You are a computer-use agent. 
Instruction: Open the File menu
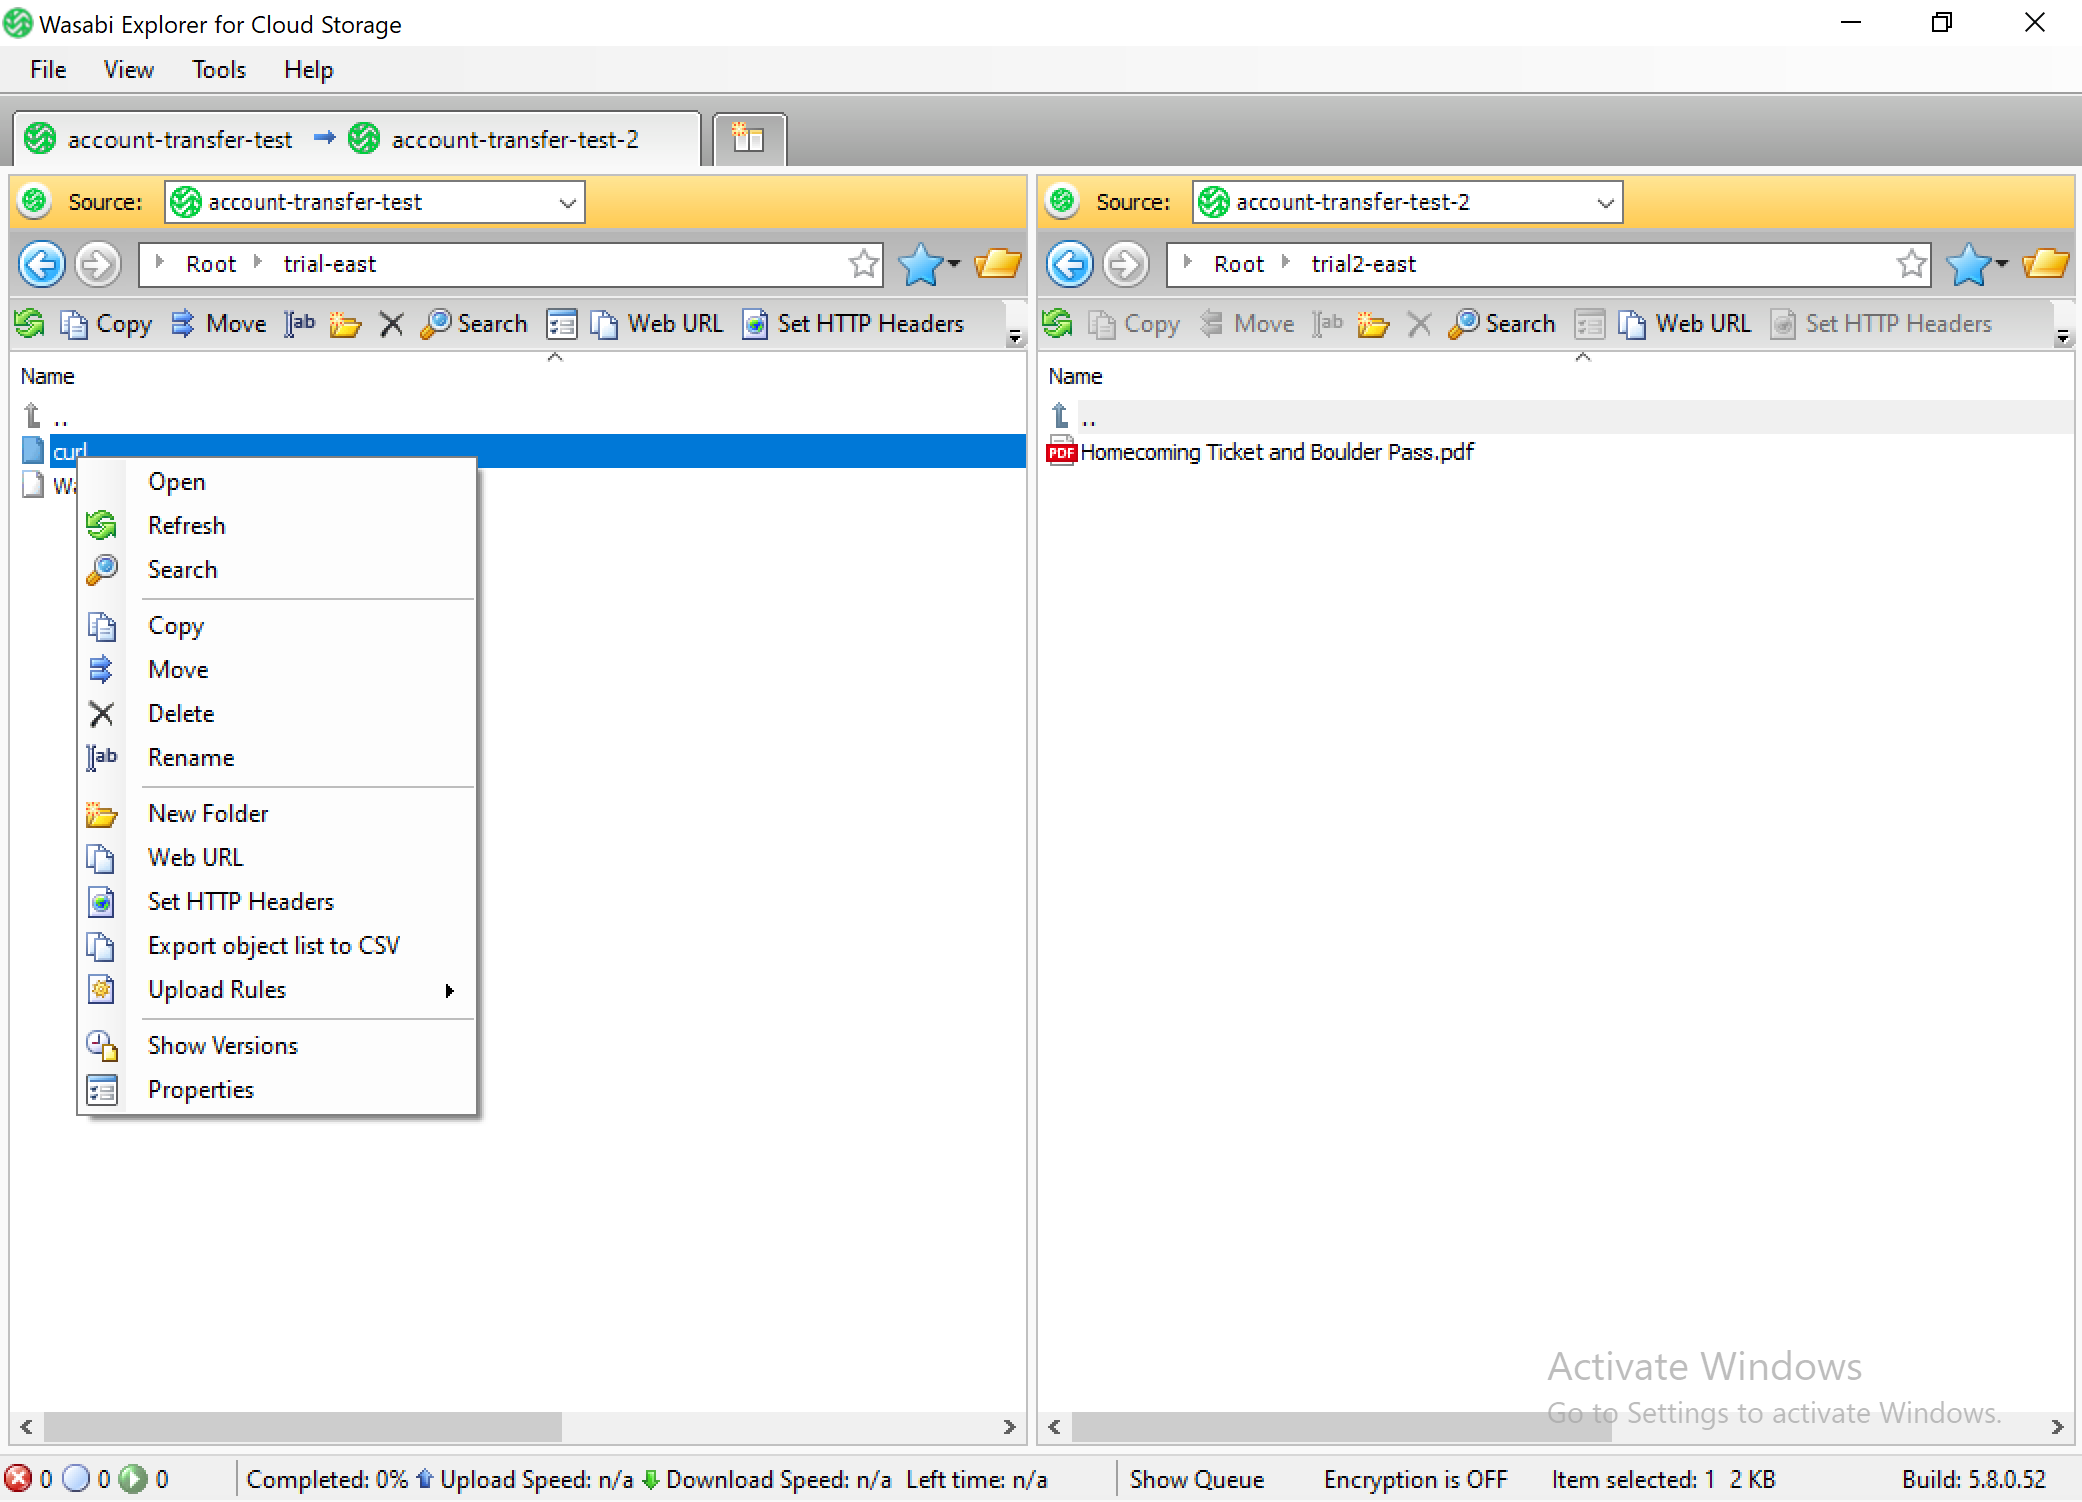click(48, 70)
